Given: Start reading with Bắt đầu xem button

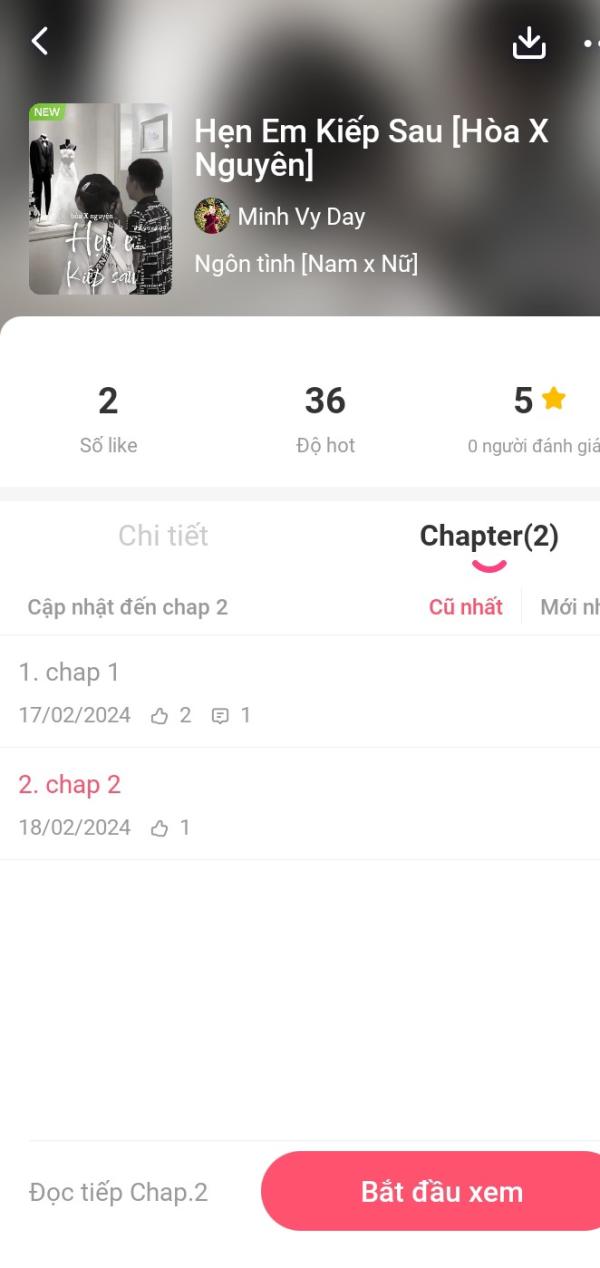Looking at the screenshot, I should point(441,1191).
